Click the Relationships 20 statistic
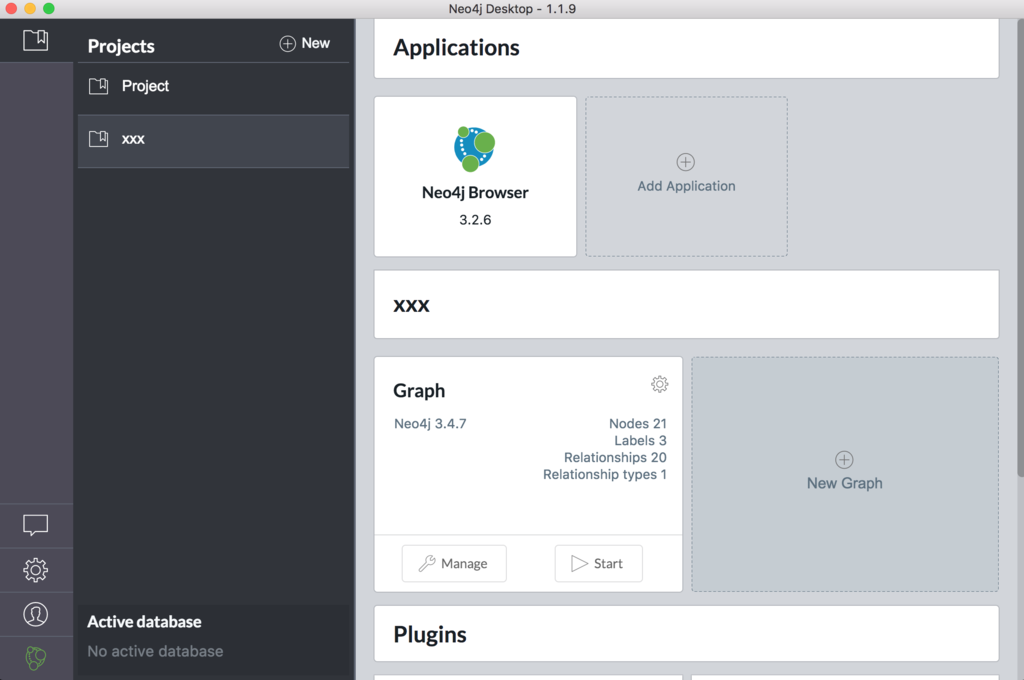This screenshot has height=680, width=1024. click(615, 457)
